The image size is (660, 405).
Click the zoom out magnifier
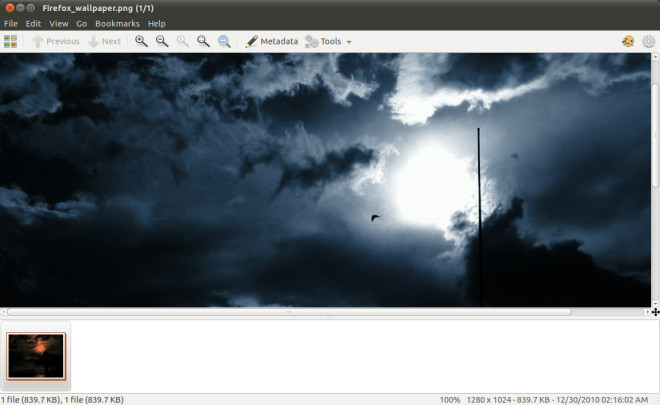tap(162, 41)
